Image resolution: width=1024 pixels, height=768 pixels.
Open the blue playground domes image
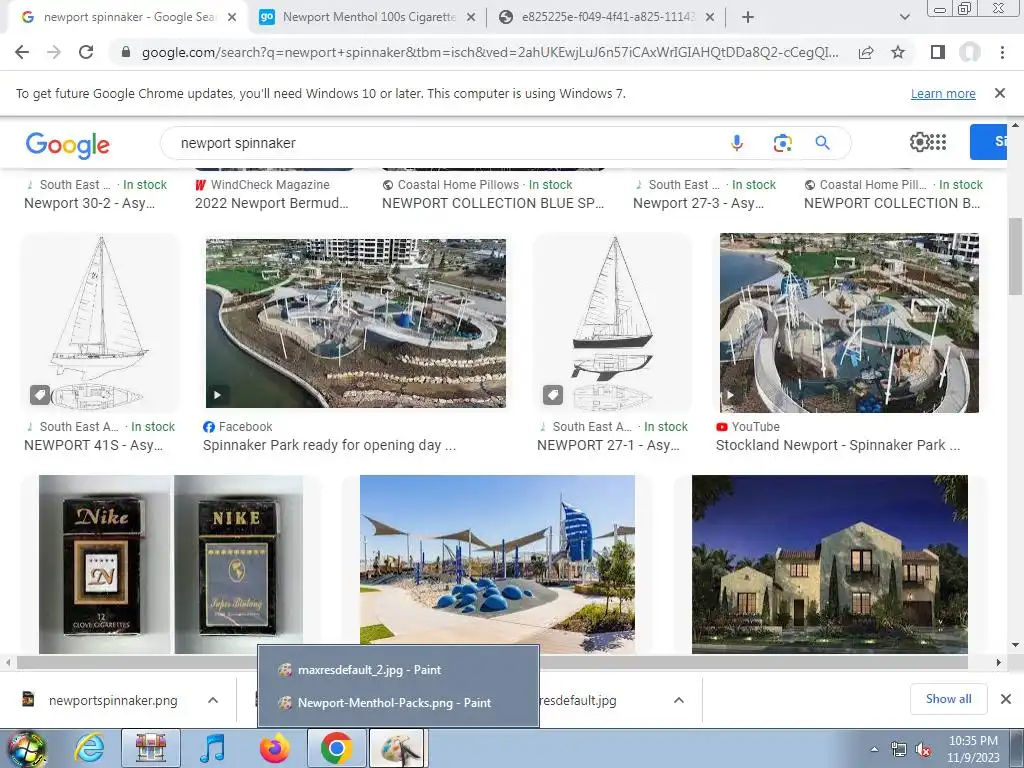click(497, 564)
